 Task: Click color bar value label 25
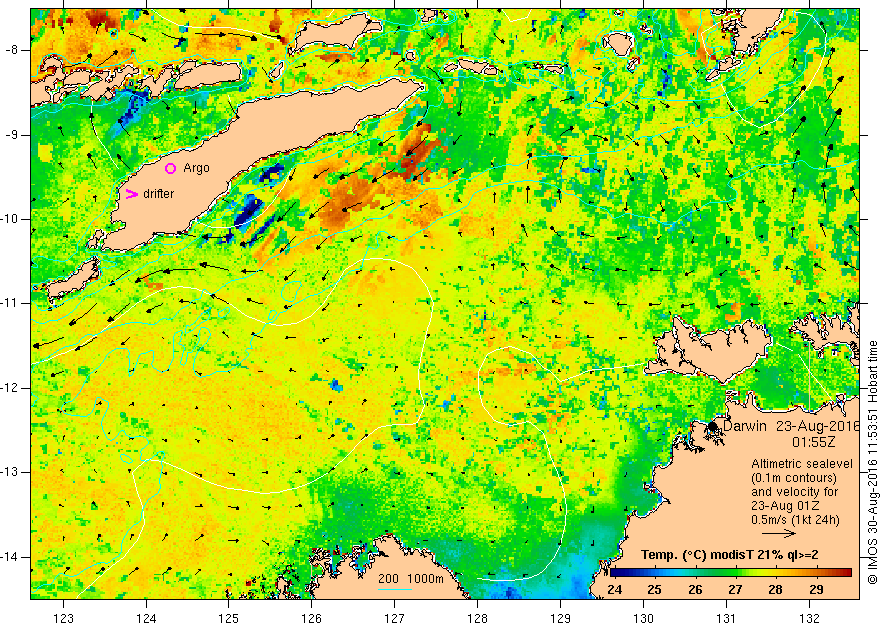point(654,590)
